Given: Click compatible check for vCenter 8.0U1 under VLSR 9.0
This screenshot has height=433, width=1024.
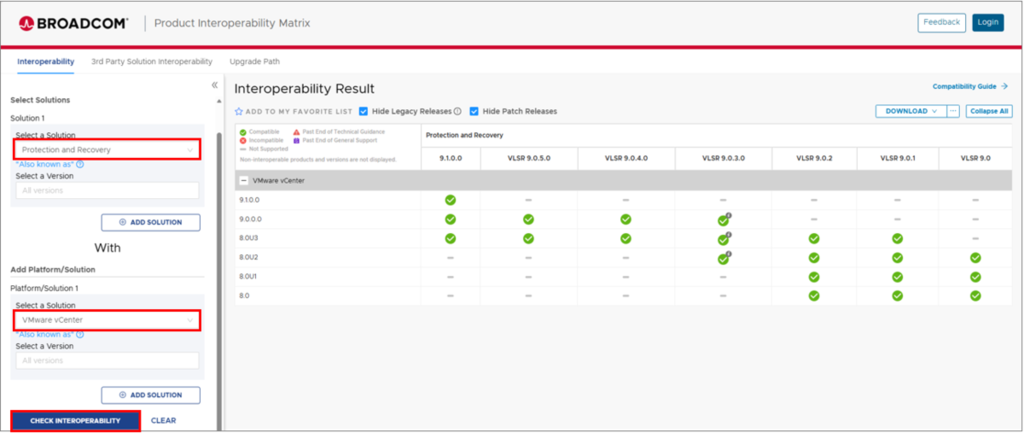Looking at the screenshot, I should [x=975, y=277].
